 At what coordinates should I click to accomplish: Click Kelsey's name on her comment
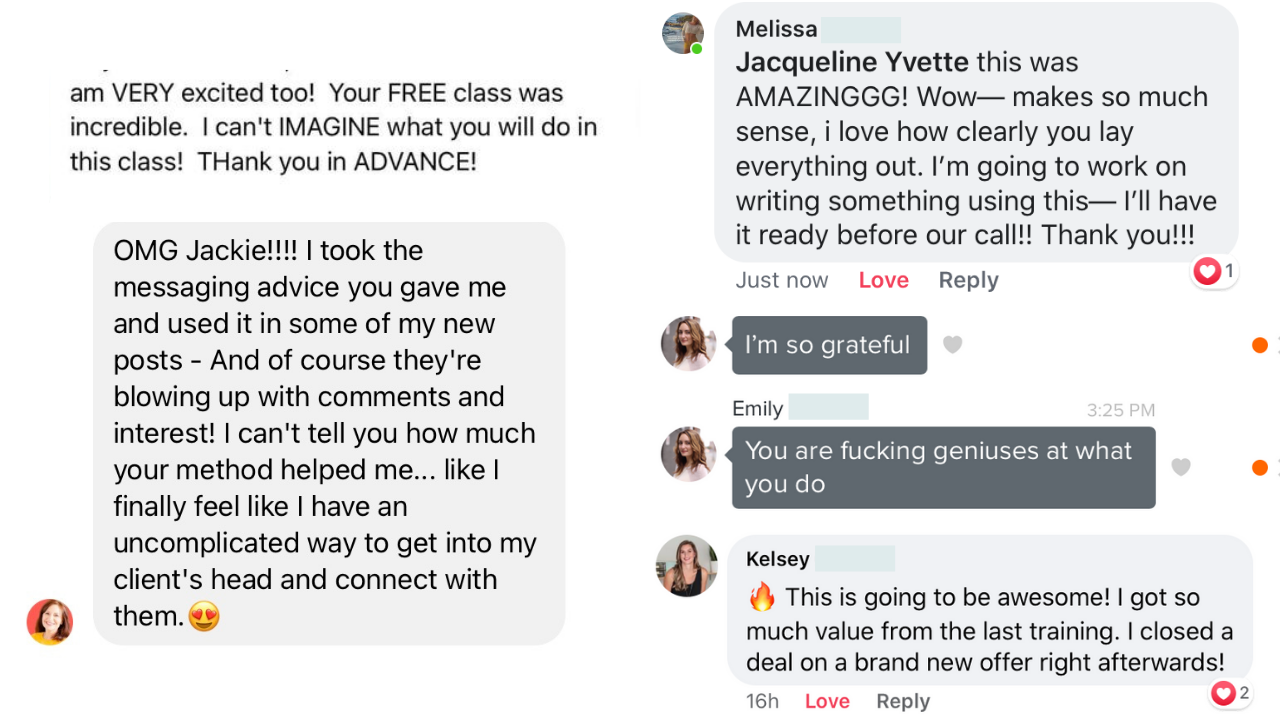click(777, 559)
